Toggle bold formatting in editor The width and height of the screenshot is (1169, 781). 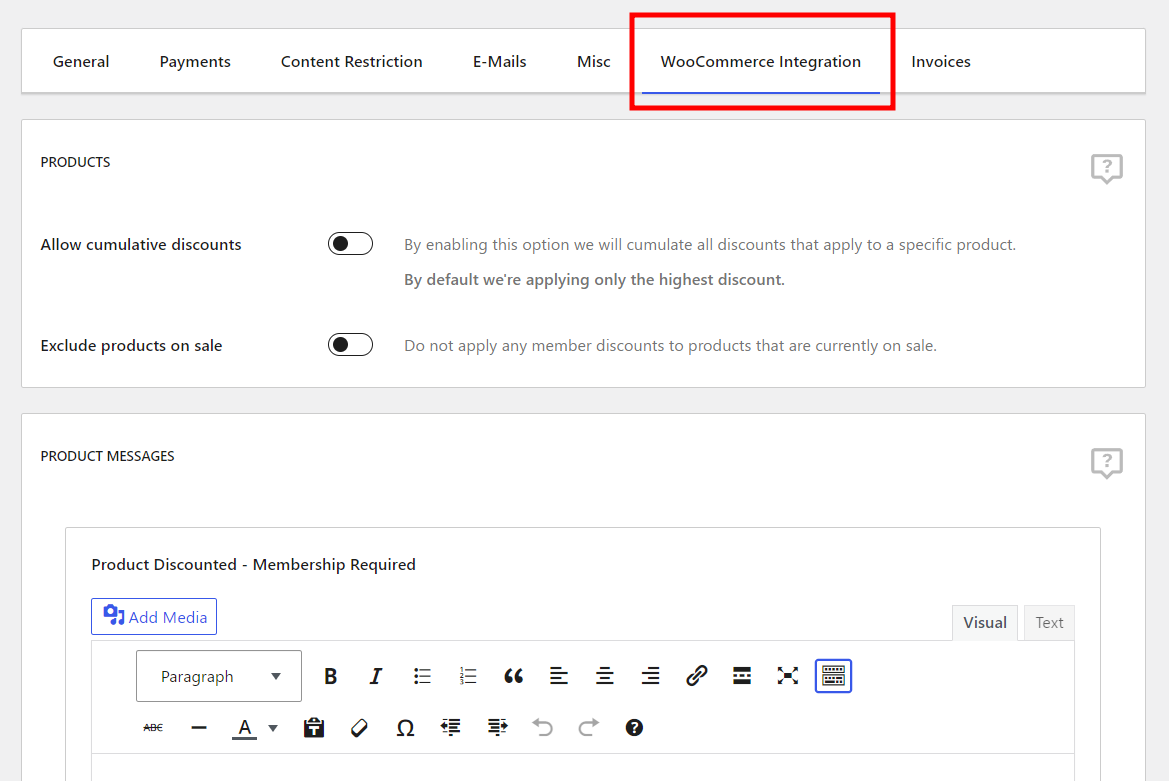331,677
